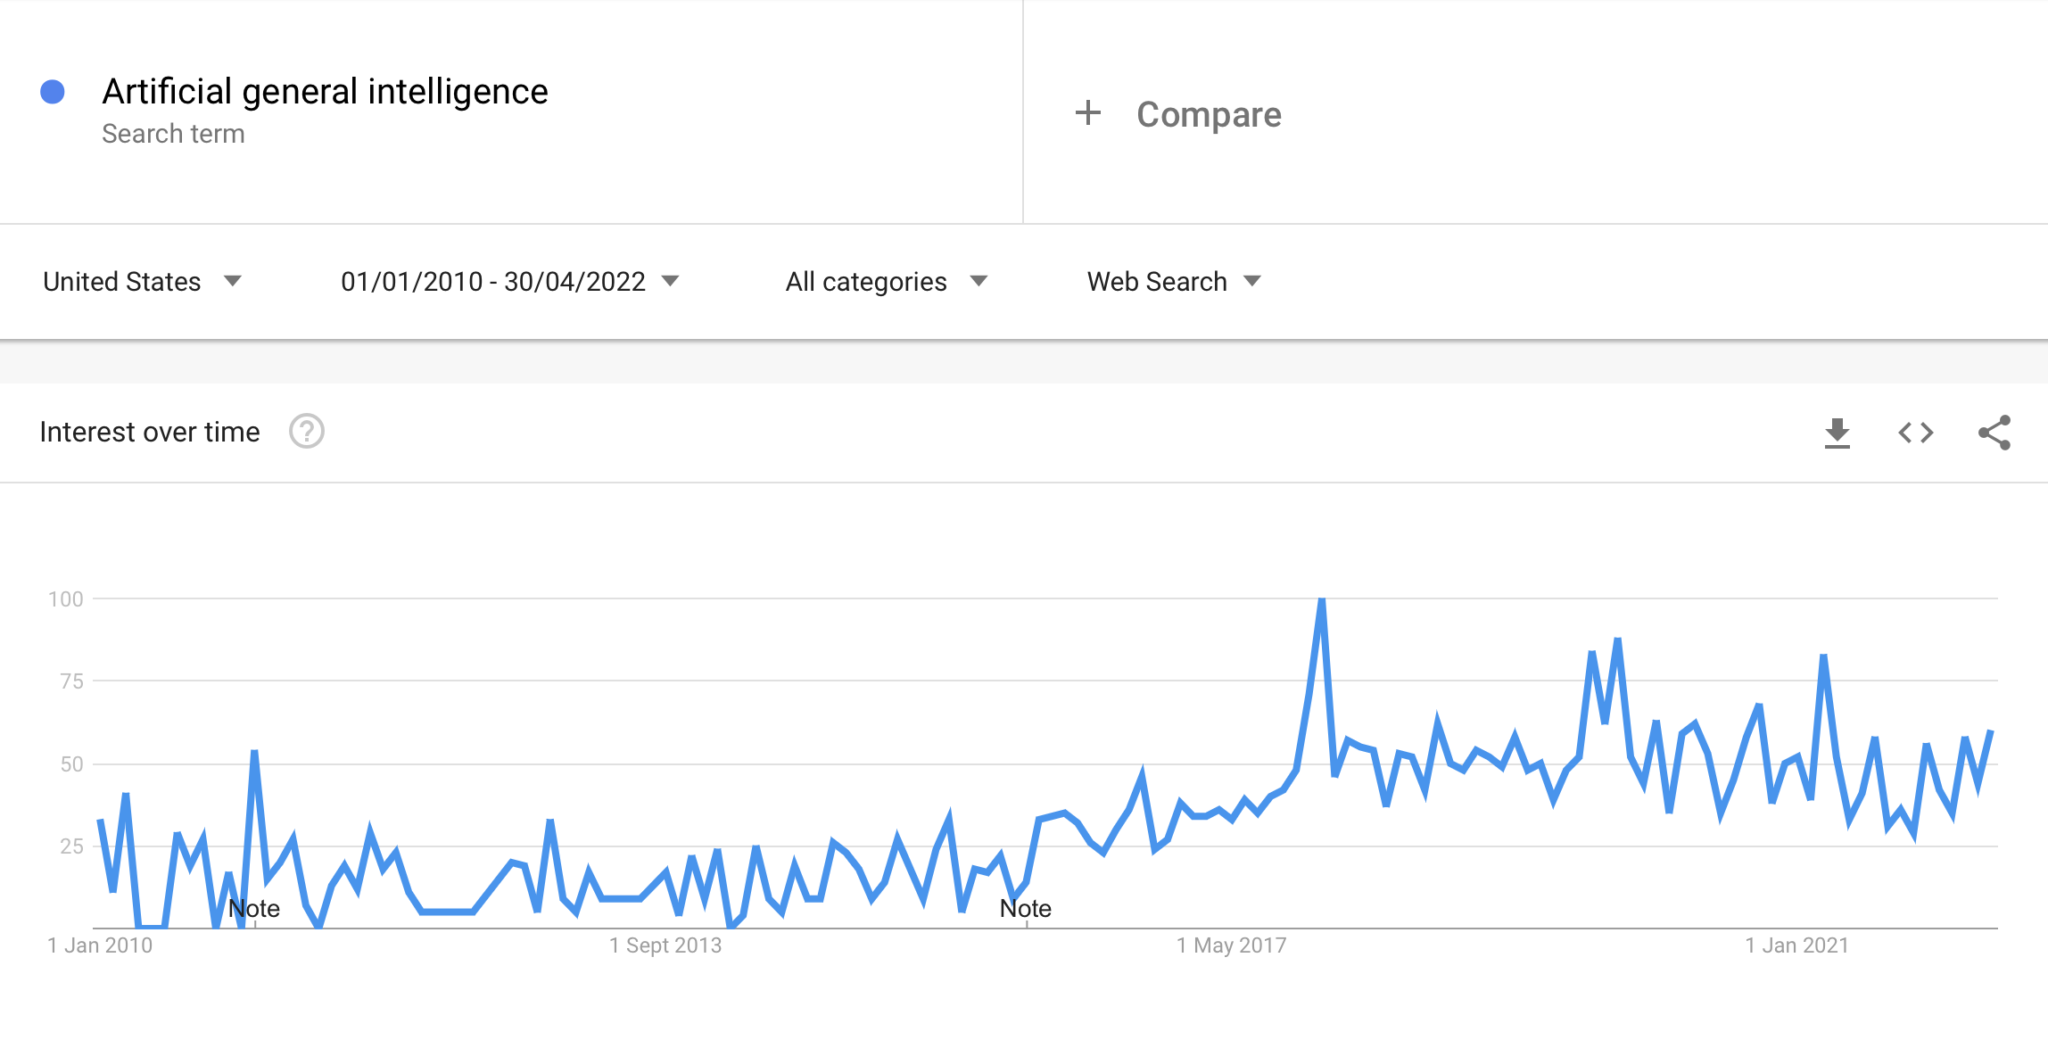The image size is (2048, 1040).
Task: Select the Artificial general intelligence search term
Action: [x=325, y=91]
